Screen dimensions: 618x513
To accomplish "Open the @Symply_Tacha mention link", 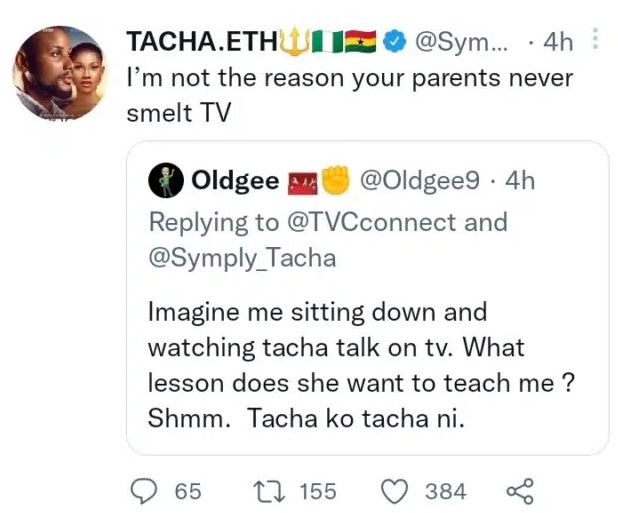I will pyautogui.click(x=242, y=259).
